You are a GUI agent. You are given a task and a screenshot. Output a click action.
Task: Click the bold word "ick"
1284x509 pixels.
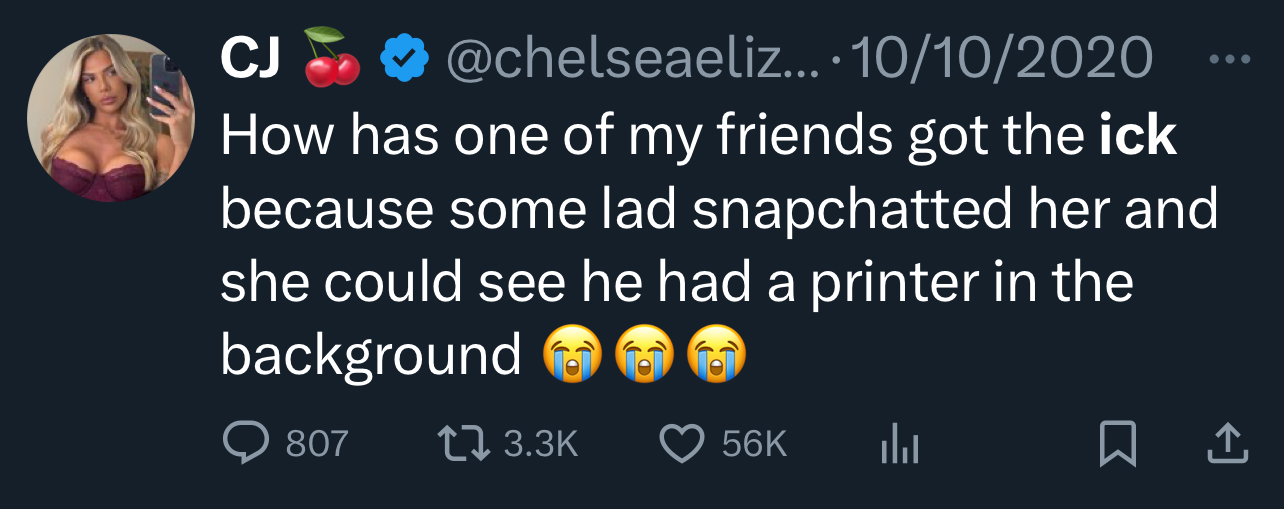point(1137,135)
